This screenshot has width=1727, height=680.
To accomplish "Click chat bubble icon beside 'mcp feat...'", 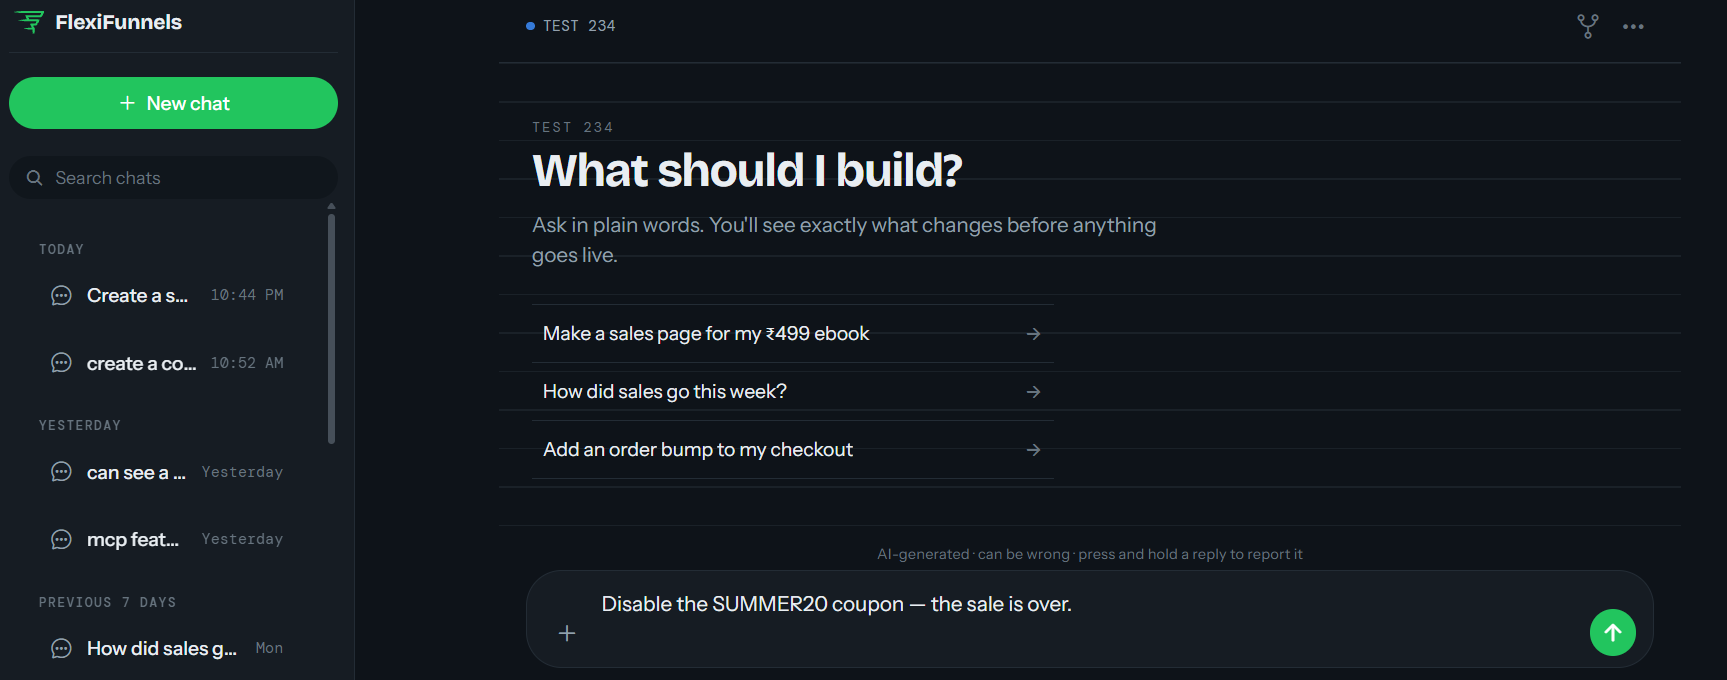I will tap(61, 539).
